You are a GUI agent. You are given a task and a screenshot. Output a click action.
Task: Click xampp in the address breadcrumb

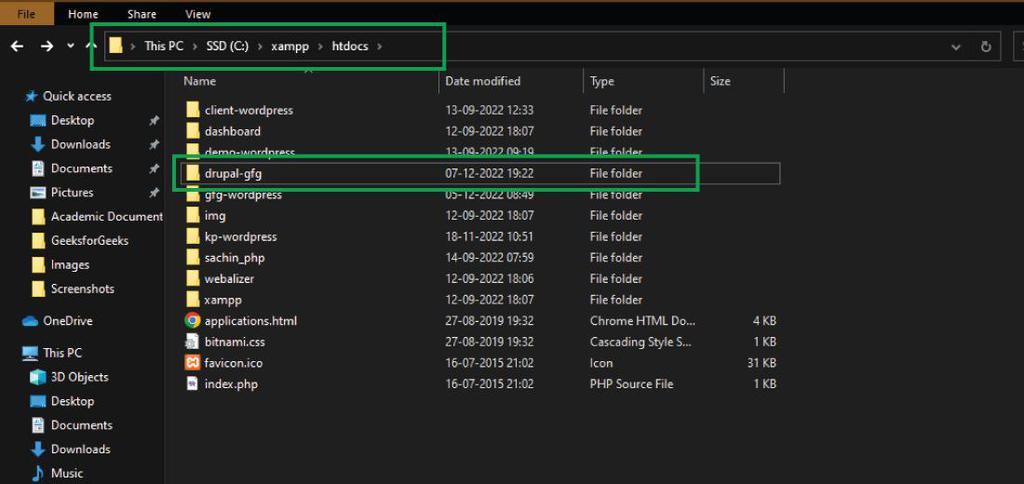290,46
